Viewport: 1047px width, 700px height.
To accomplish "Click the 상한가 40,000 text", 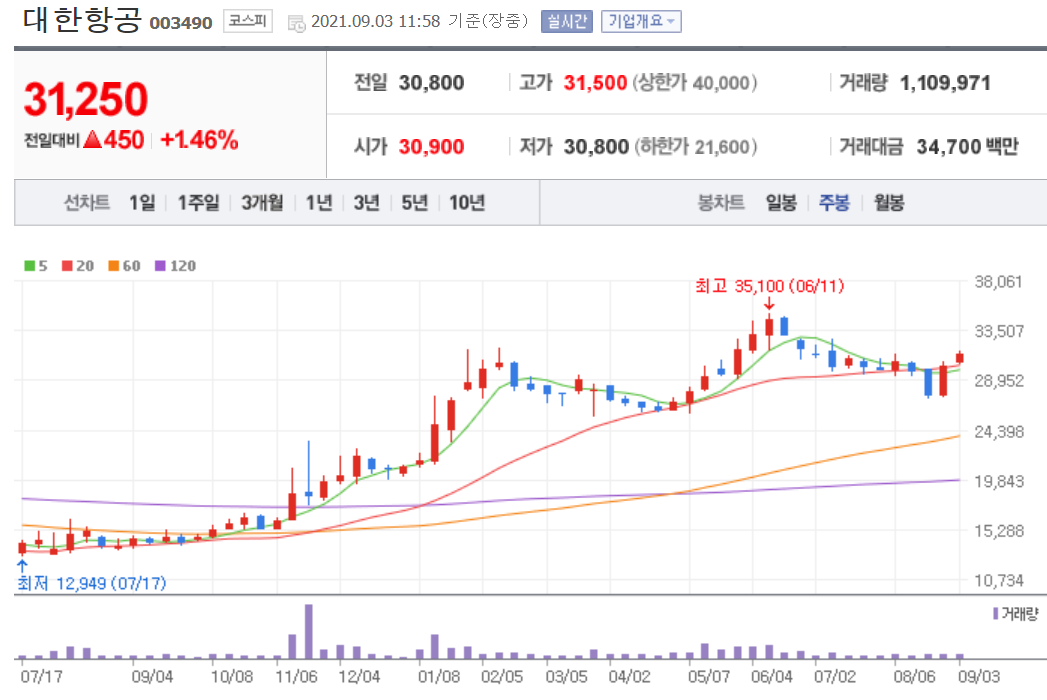I will [x=694, y=83].
